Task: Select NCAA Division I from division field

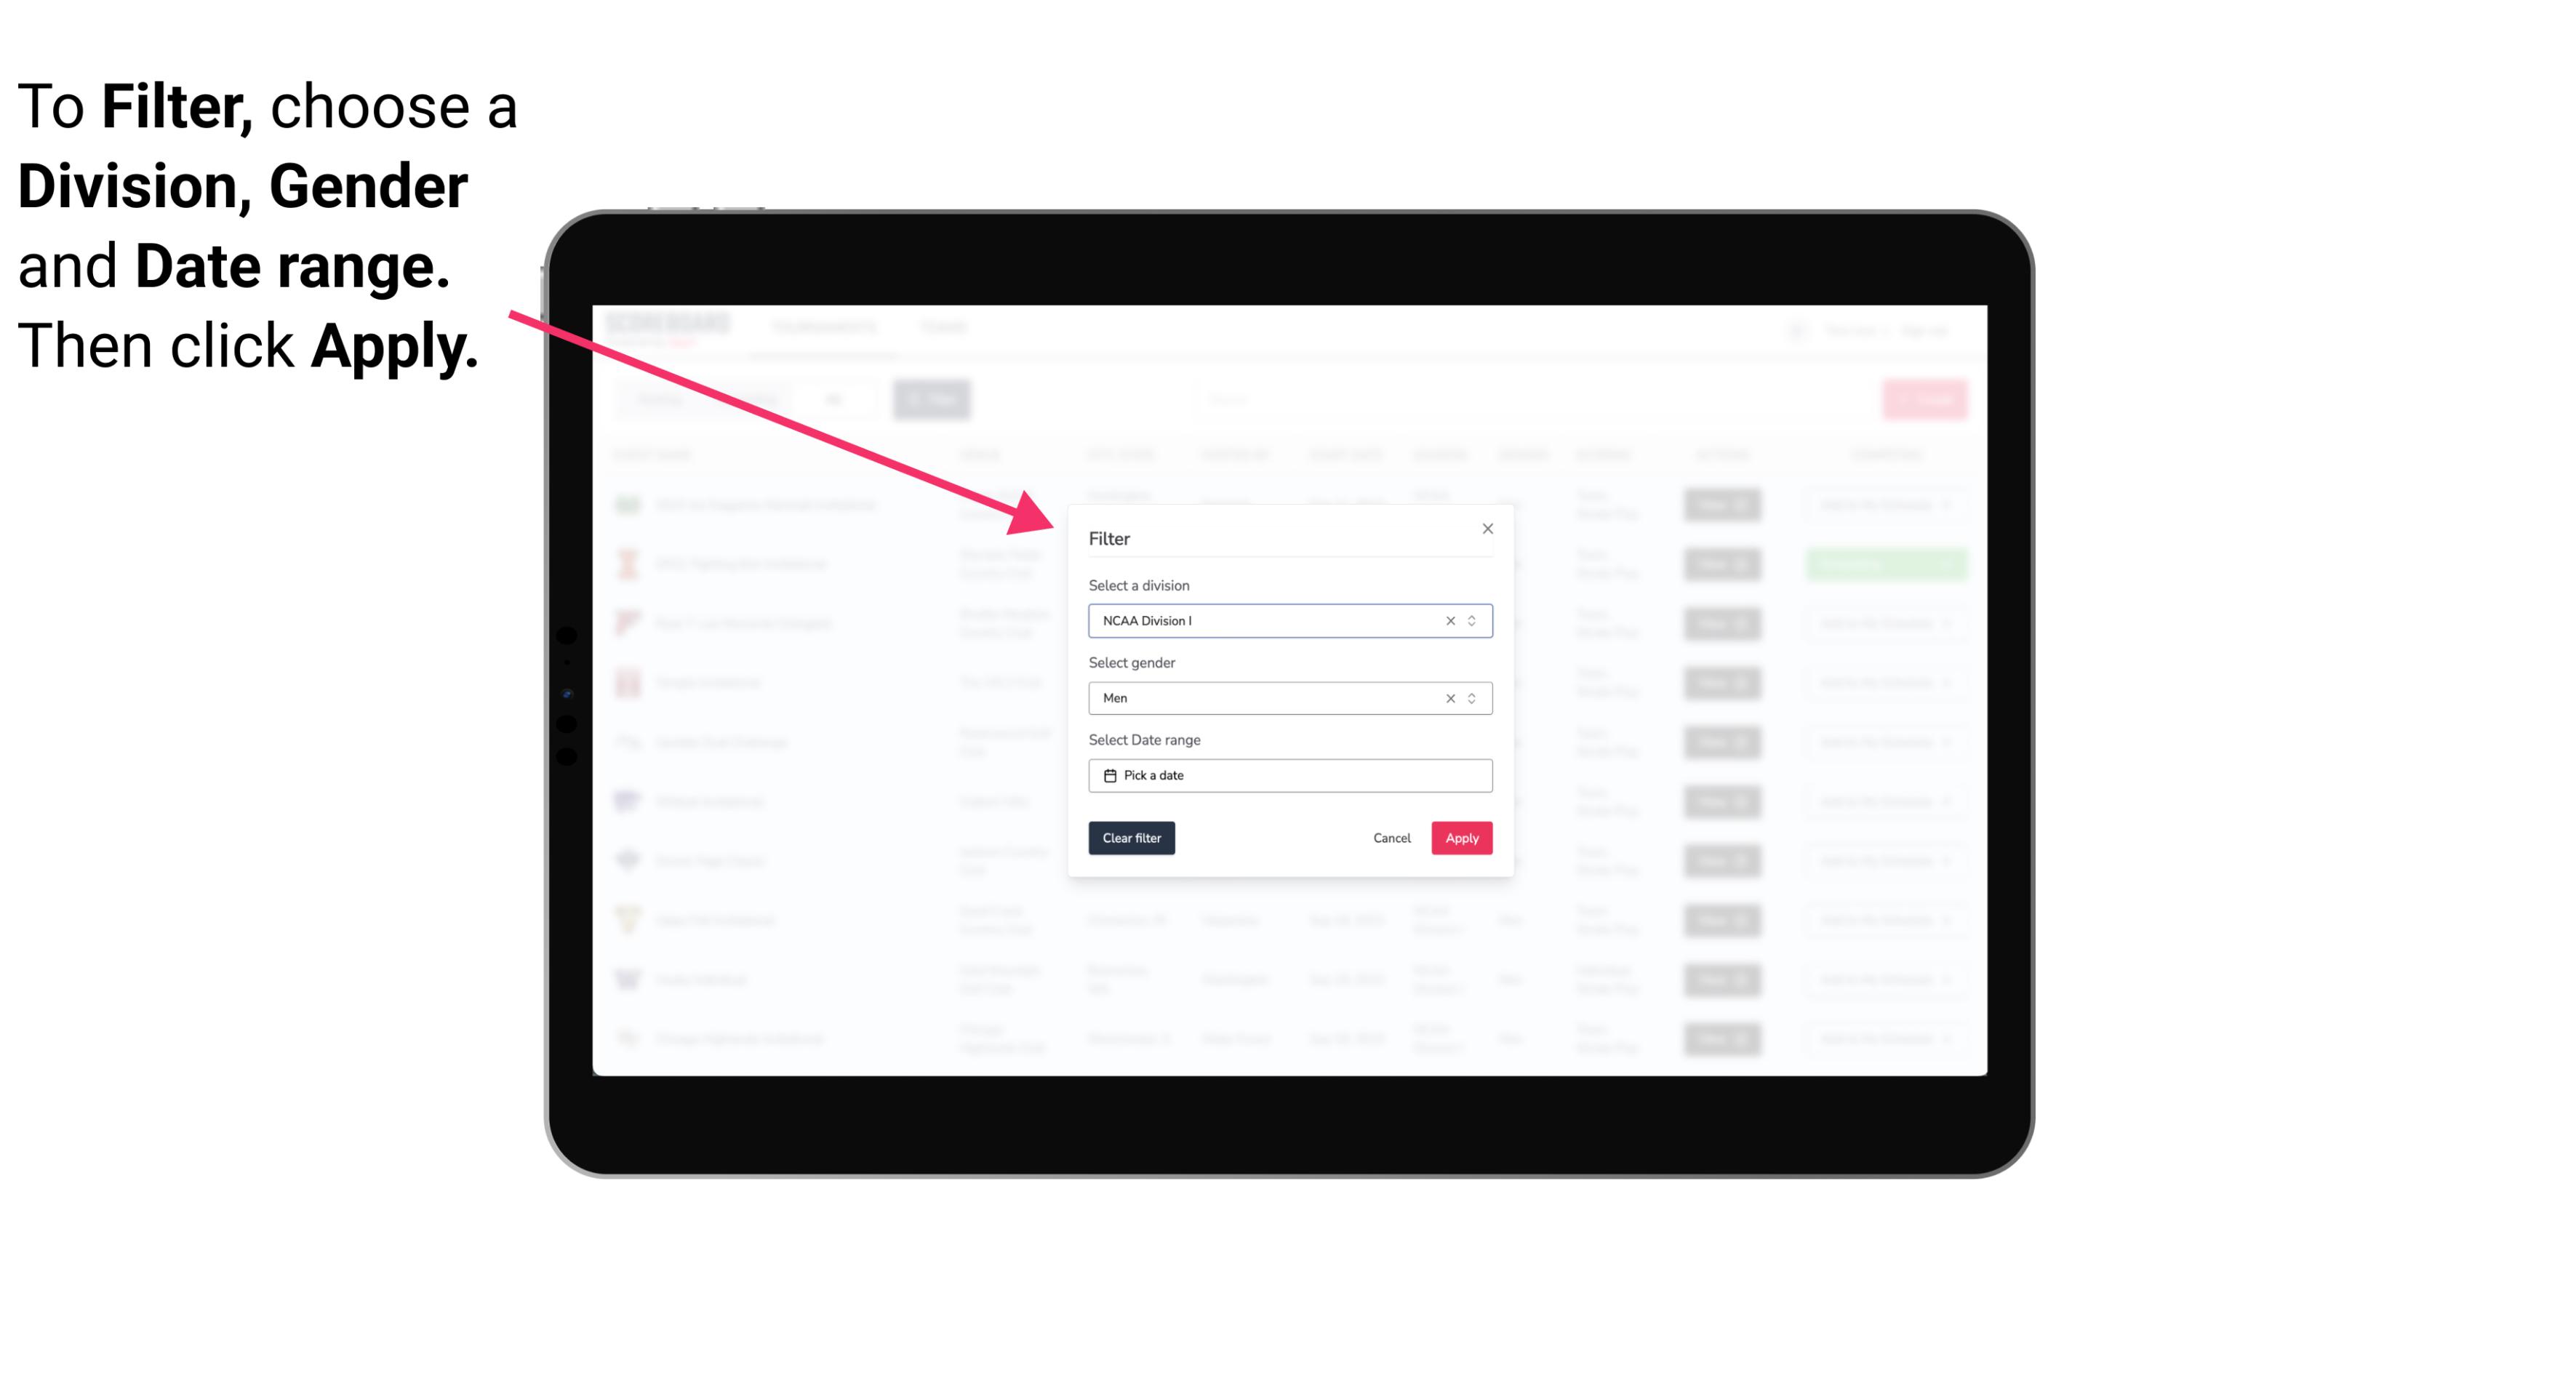Action: pyautogui.click(x=1287, y=620)
